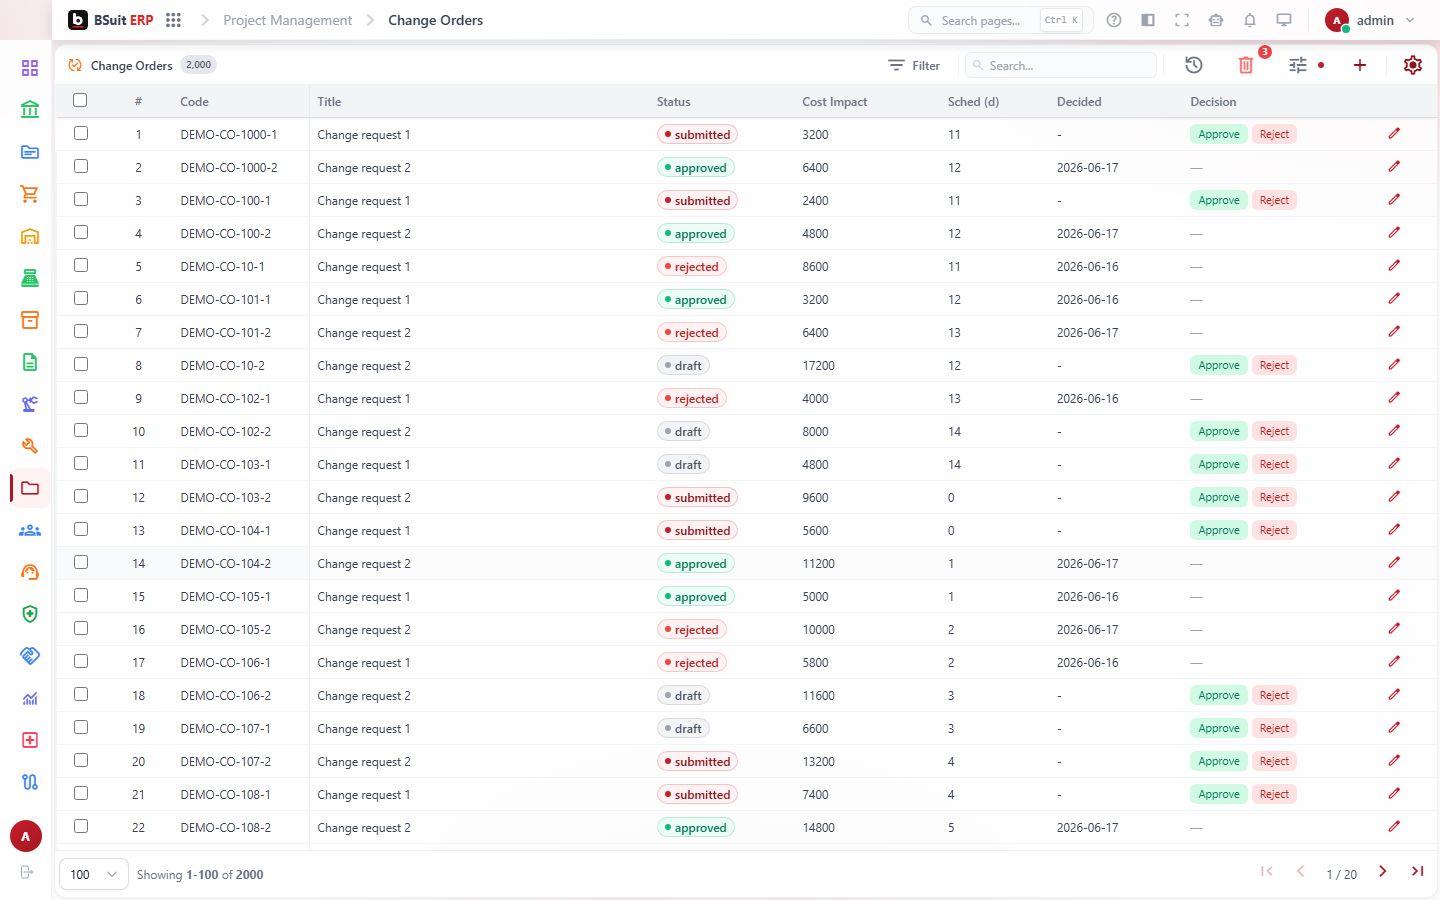Viewport: 1440px width, 900px height.
Task: Click the BSuit ERP logo
Action: [111, 20]
